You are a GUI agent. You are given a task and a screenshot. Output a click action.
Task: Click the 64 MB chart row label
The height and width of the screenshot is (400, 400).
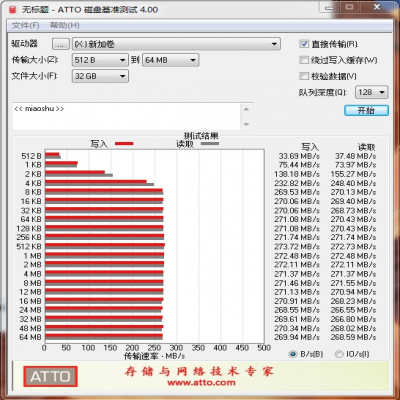click(x=30, y=337)
